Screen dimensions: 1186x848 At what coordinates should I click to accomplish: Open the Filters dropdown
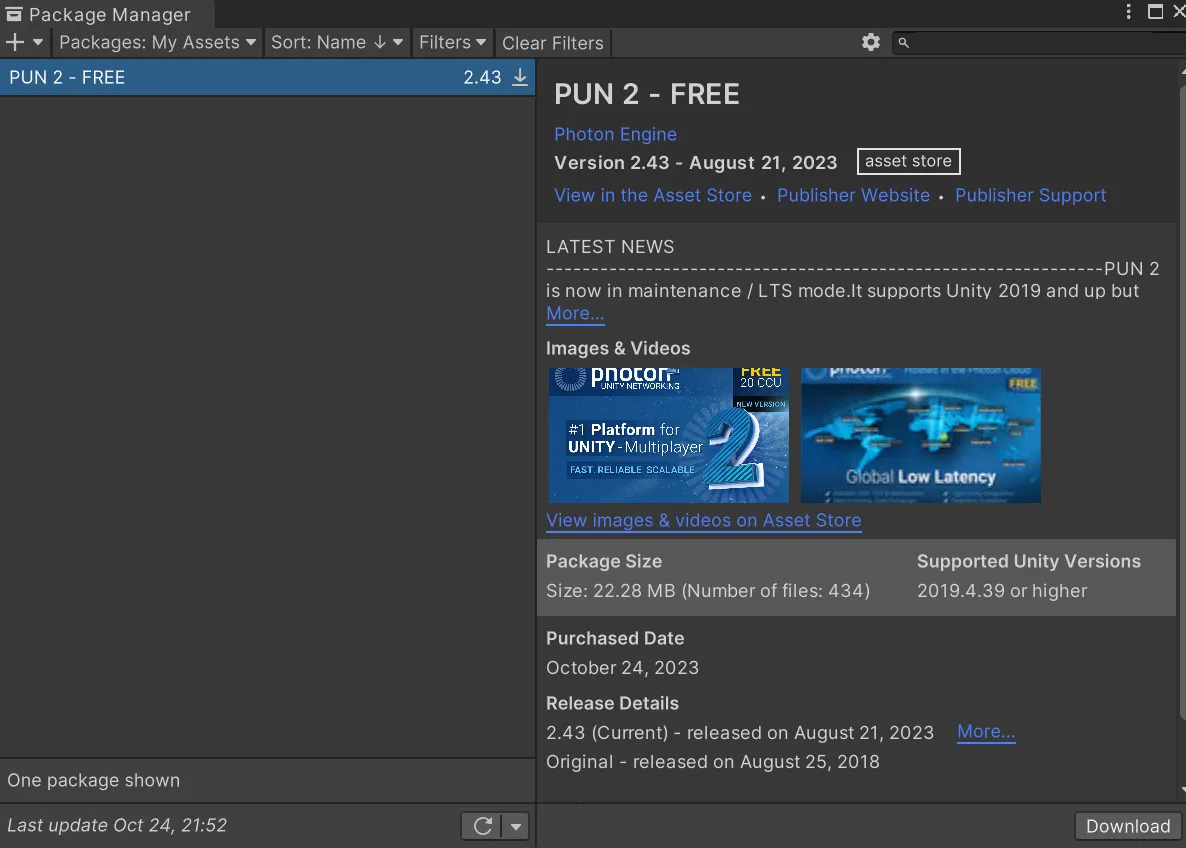pos(452,42)
